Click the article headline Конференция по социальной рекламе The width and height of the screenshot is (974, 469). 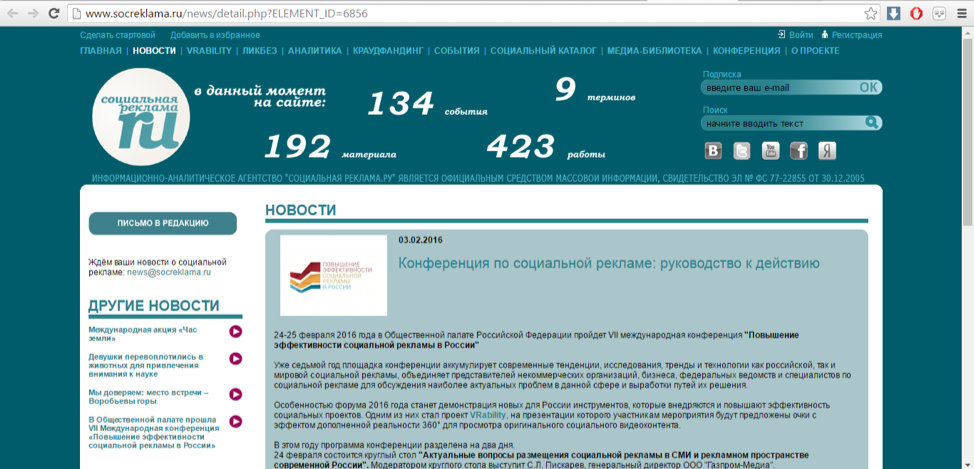pos(609,263)
